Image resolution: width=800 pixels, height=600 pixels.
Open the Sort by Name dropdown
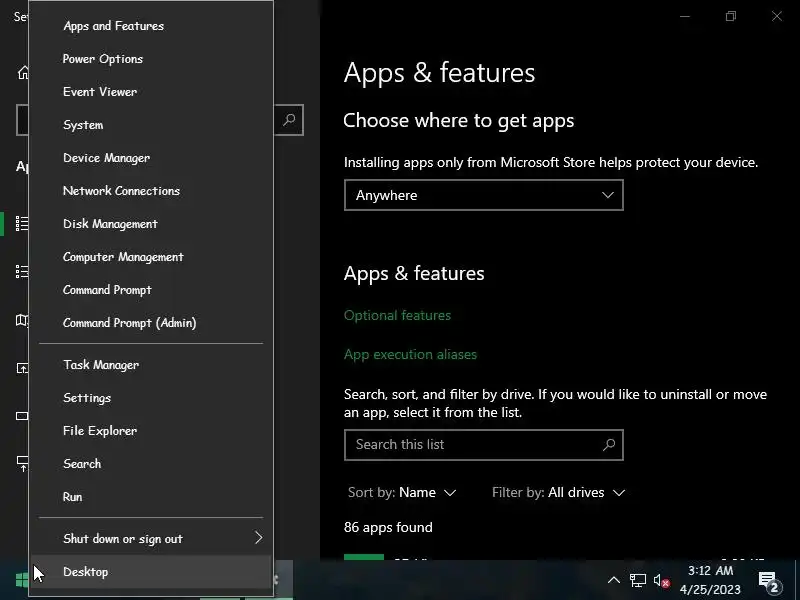[x=402, y=492]
